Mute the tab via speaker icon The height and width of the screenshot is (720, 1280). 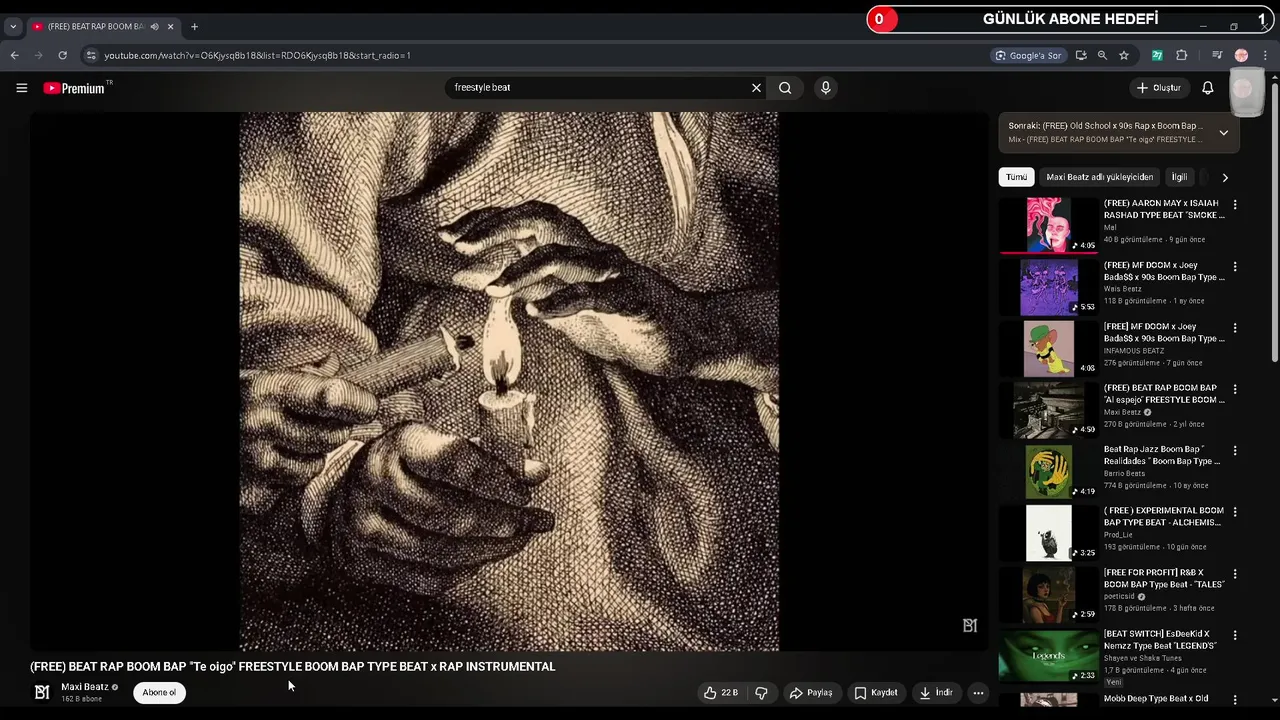click(x=154, y=27)
